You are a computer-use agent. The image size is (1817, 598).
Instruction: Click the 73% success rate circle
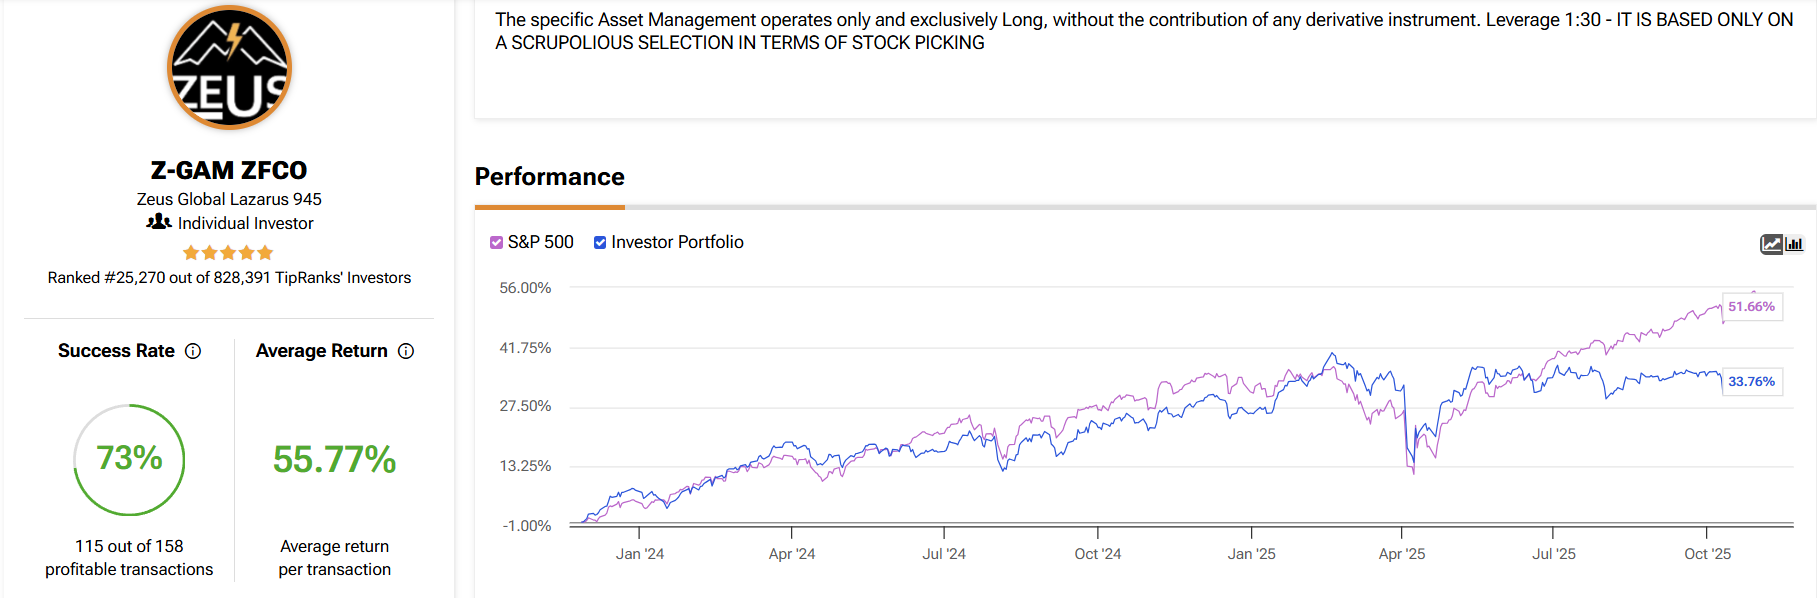pos(129,459)
